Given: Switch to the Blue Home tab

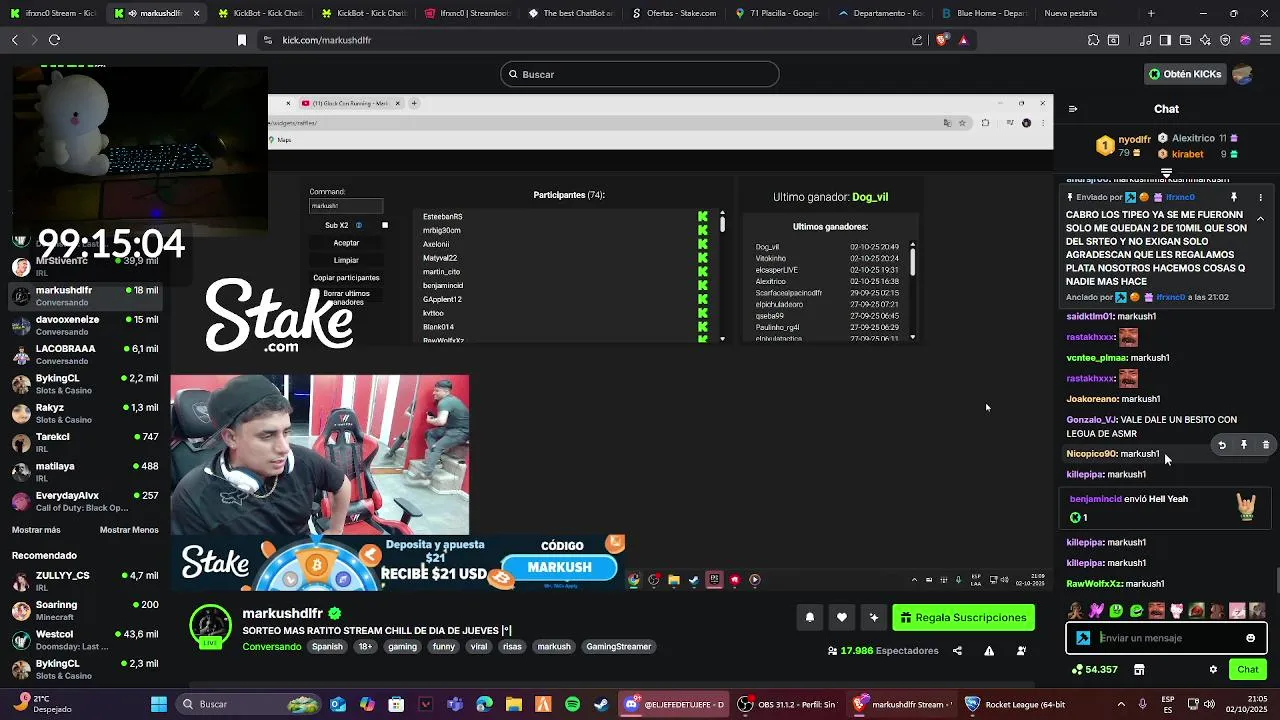Looking at the screenshot, I should click(x=982, y=13).
